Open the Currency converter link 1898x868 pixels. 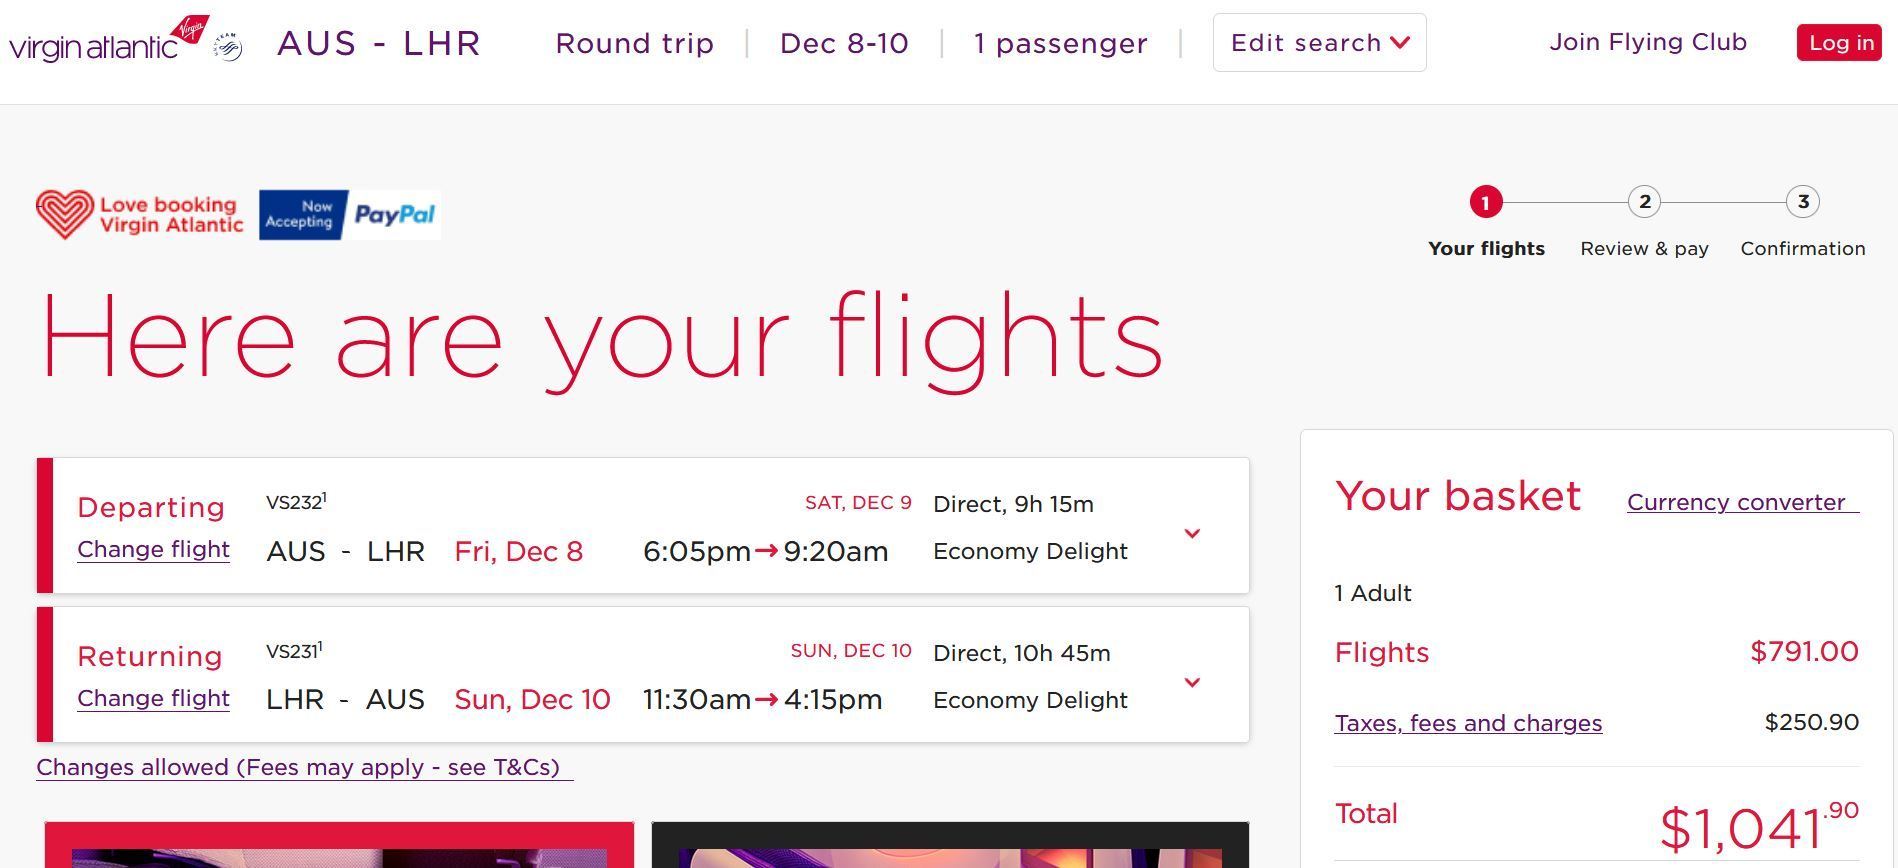1742,502
